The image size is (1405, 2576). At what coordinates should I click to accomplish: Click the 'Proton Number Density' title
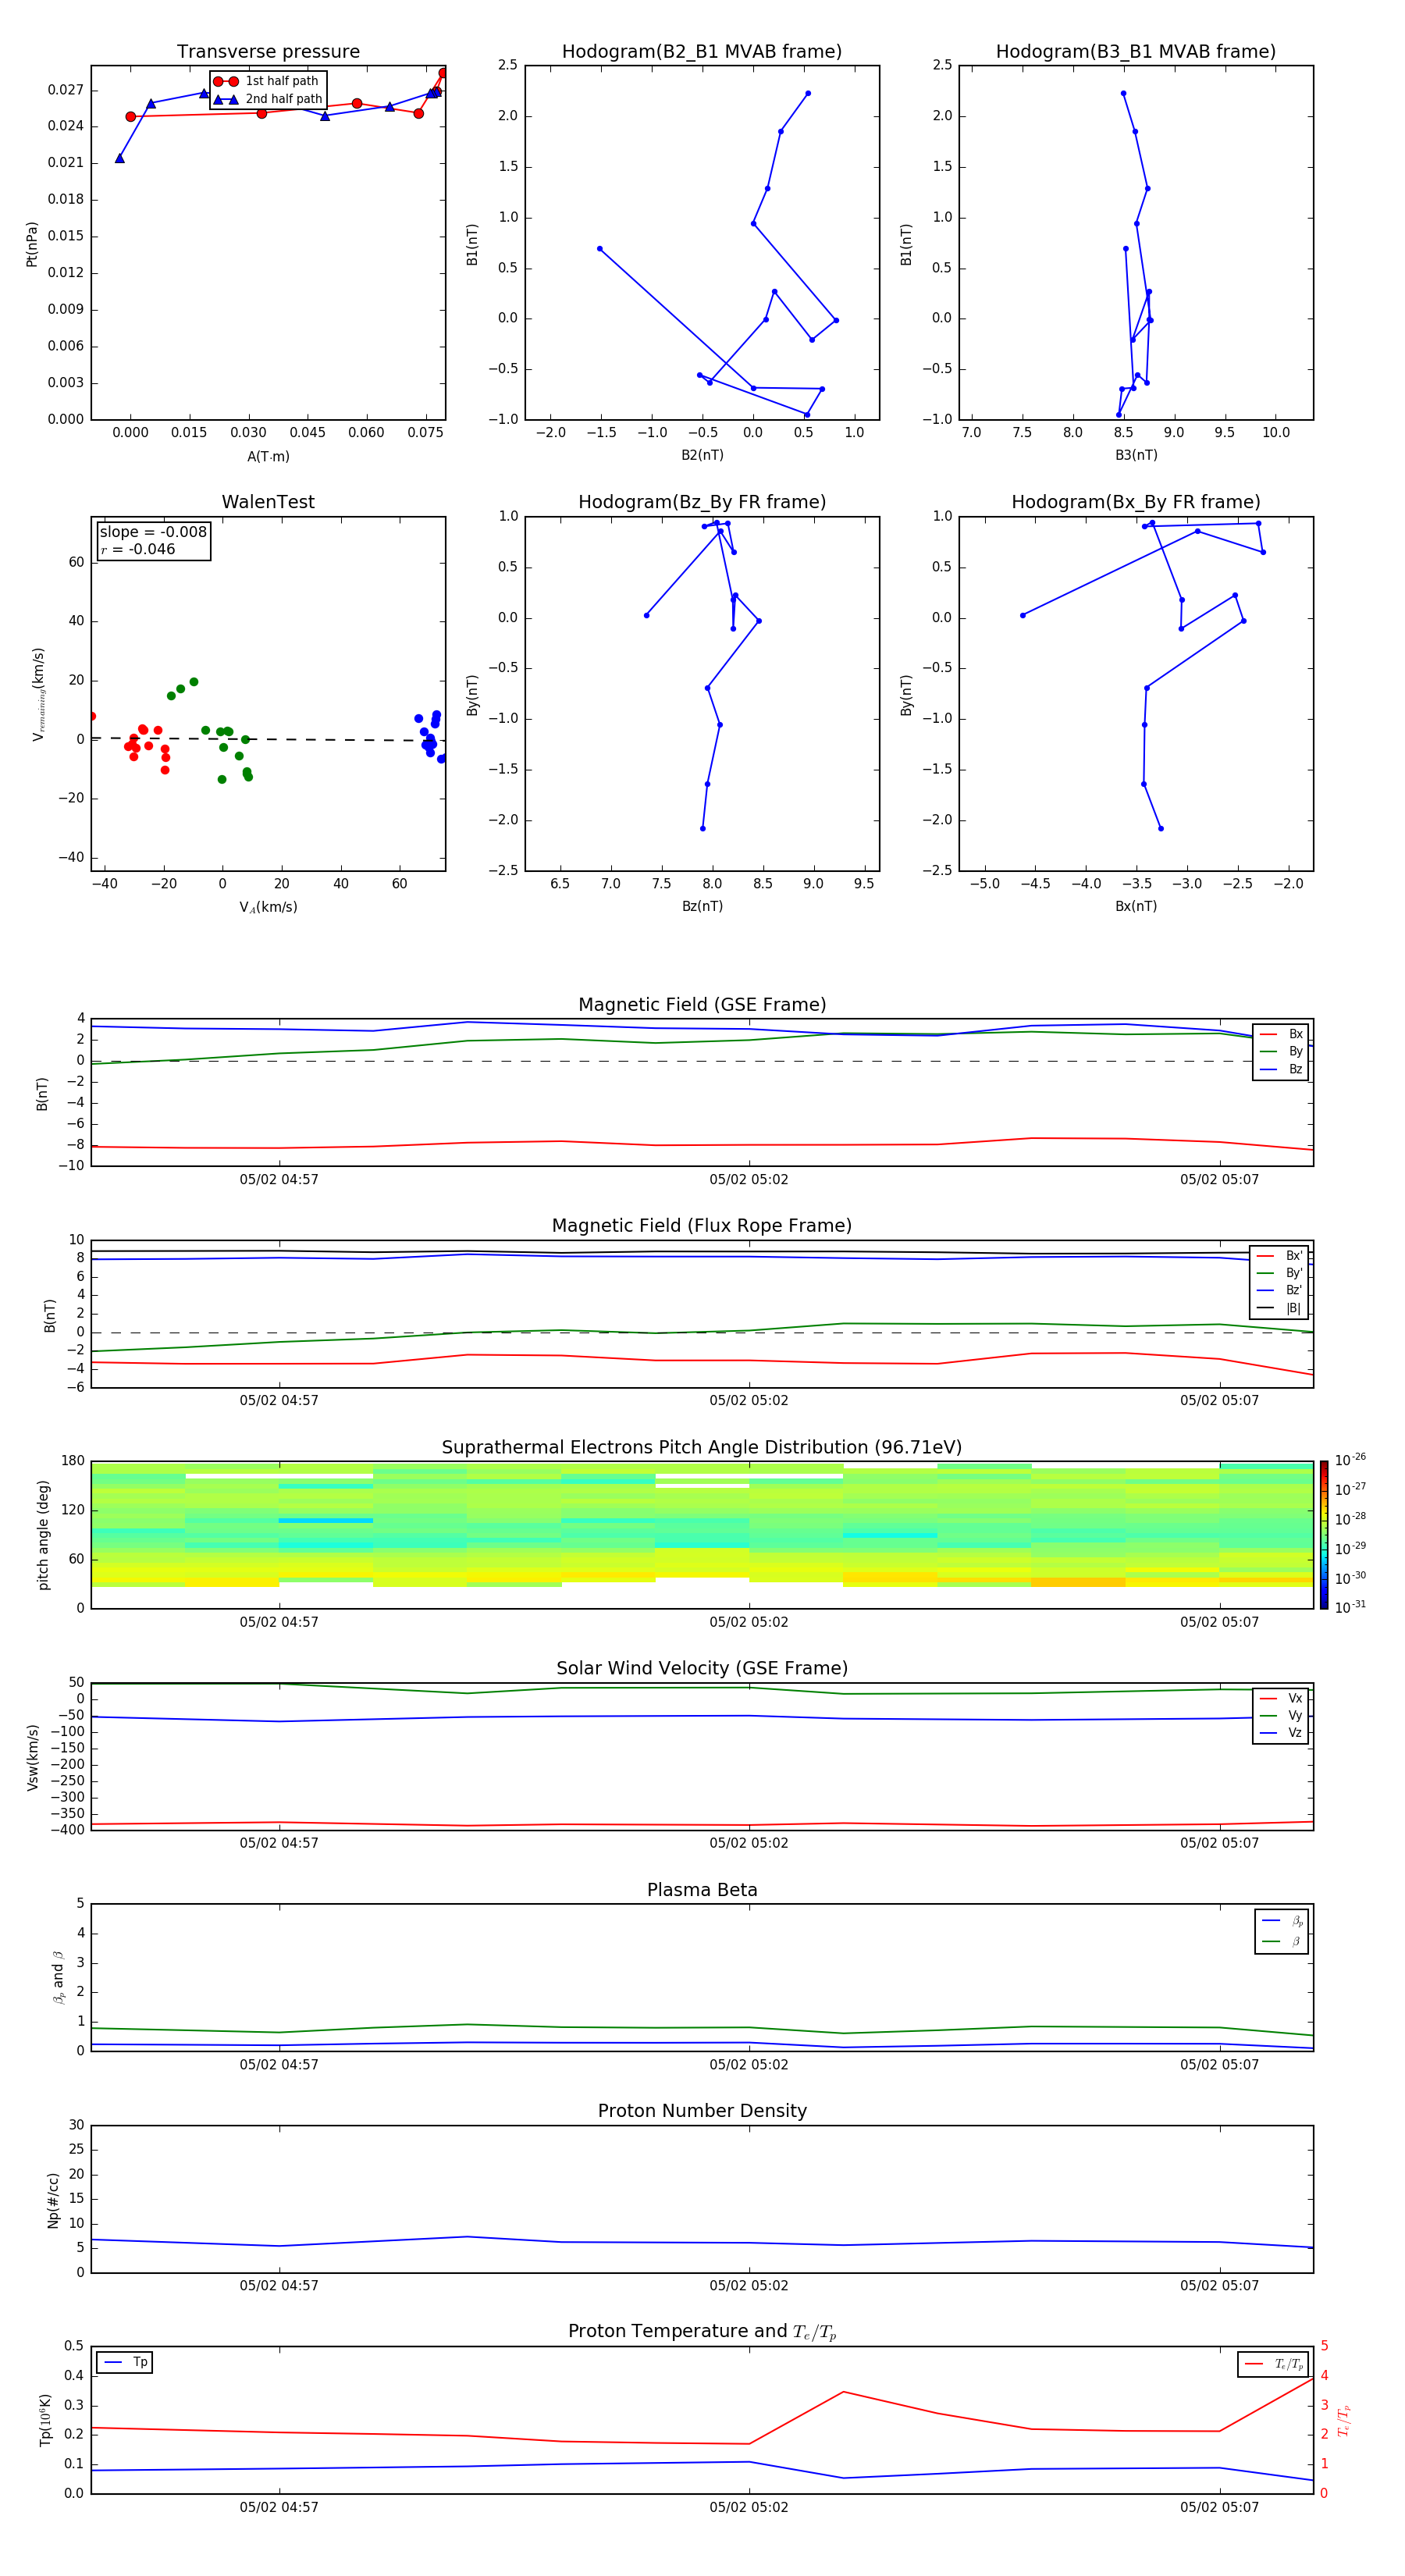(x=702, y=2112)
